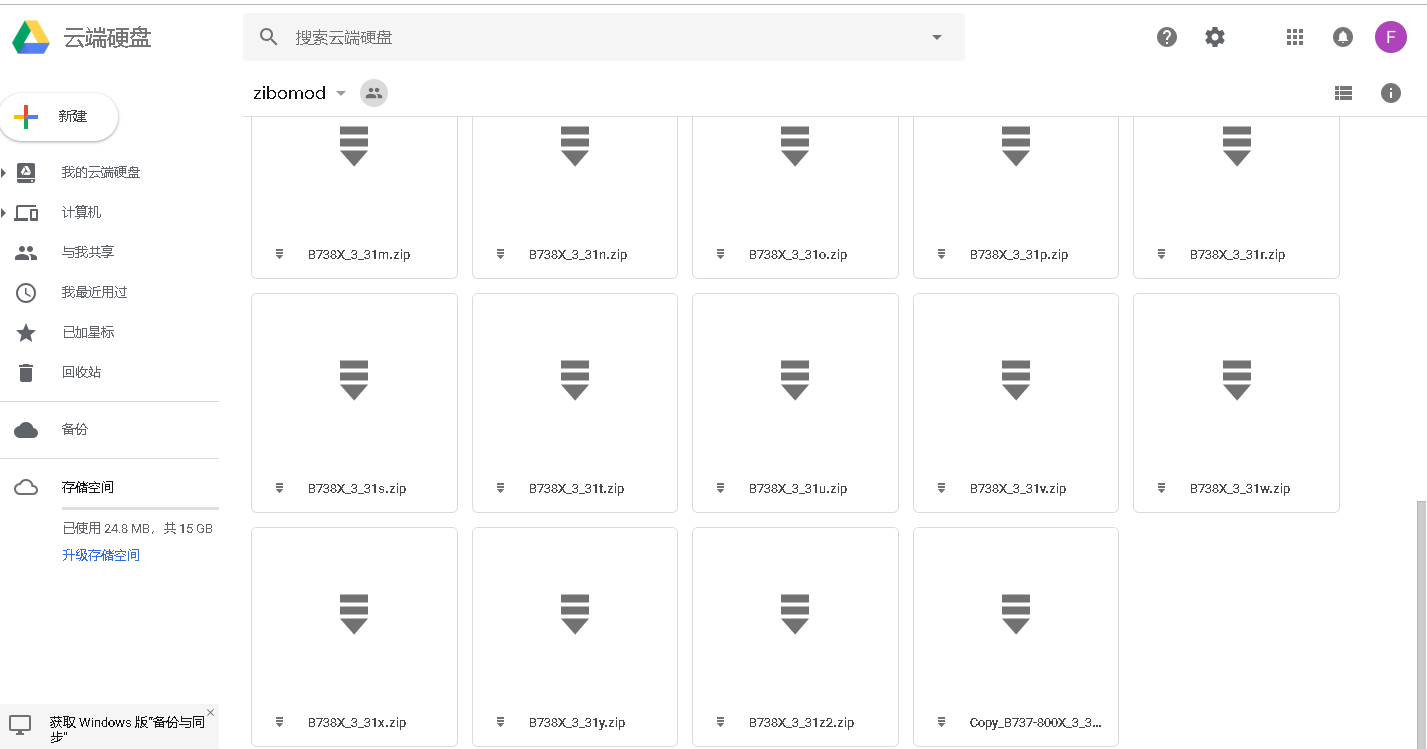Click small file icon beside B738X_3_31m.zip
Viewport: 1427px width, 749px height.
click(x=280, y=254)
